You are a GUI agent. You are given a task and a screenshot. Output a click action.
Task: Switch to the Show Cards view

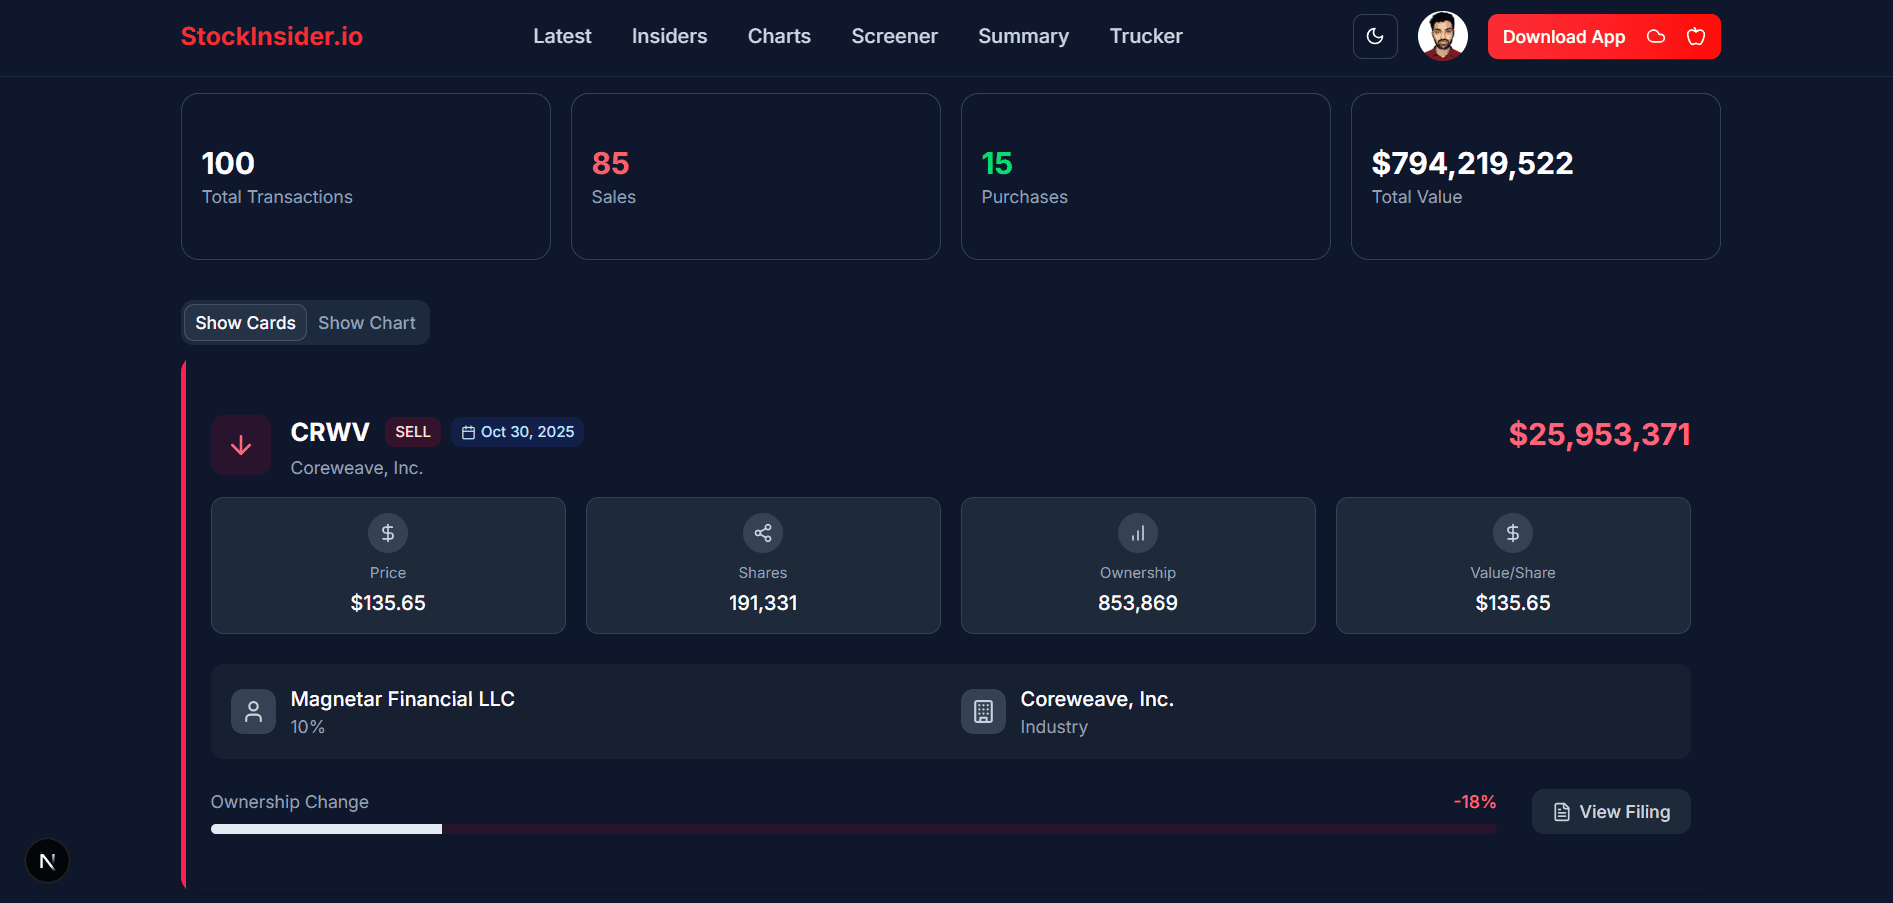[244, 322]
